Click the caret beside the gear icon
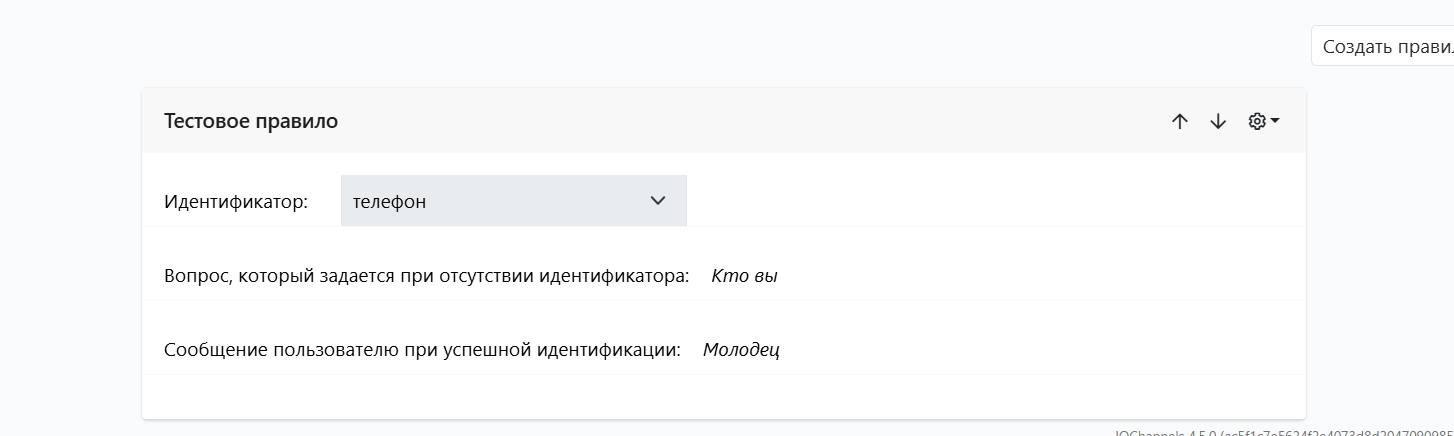This screenshot has width=1454, height=436. point(1275,121)
